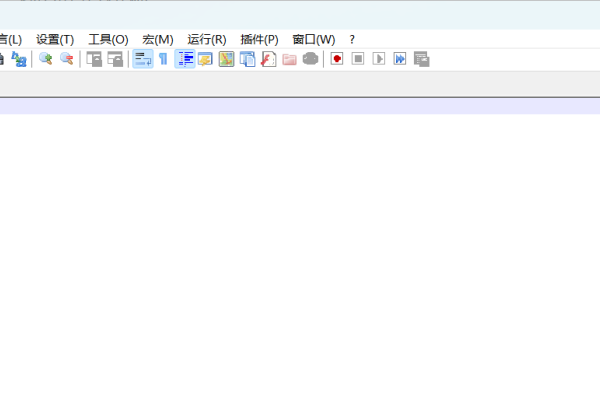Open the Document Map panel icon
The image size is (600, 400).
(226, 59)
